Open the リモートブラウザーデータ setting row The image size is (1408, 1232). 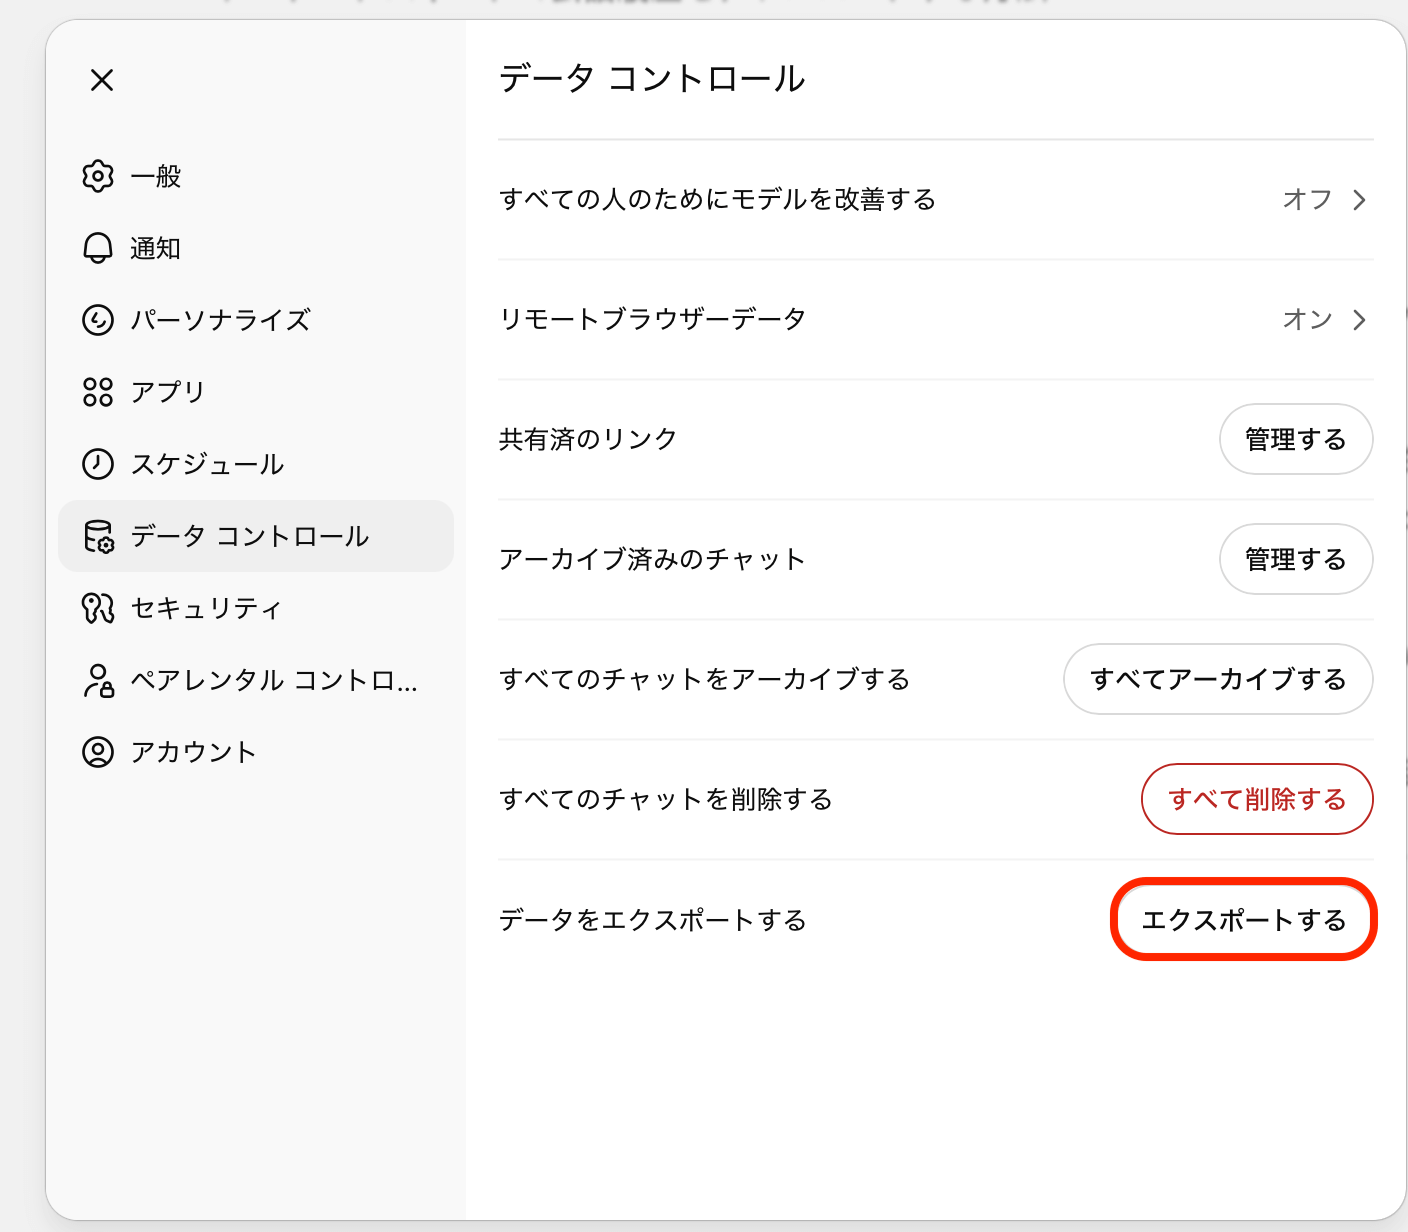pos(652,320)
